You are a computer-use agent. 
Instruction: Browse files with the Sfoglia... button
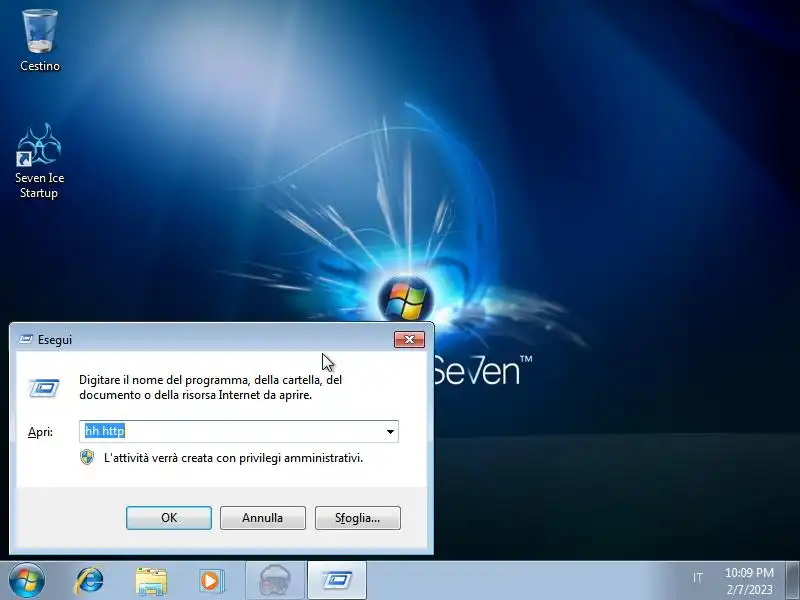[358, 518]
